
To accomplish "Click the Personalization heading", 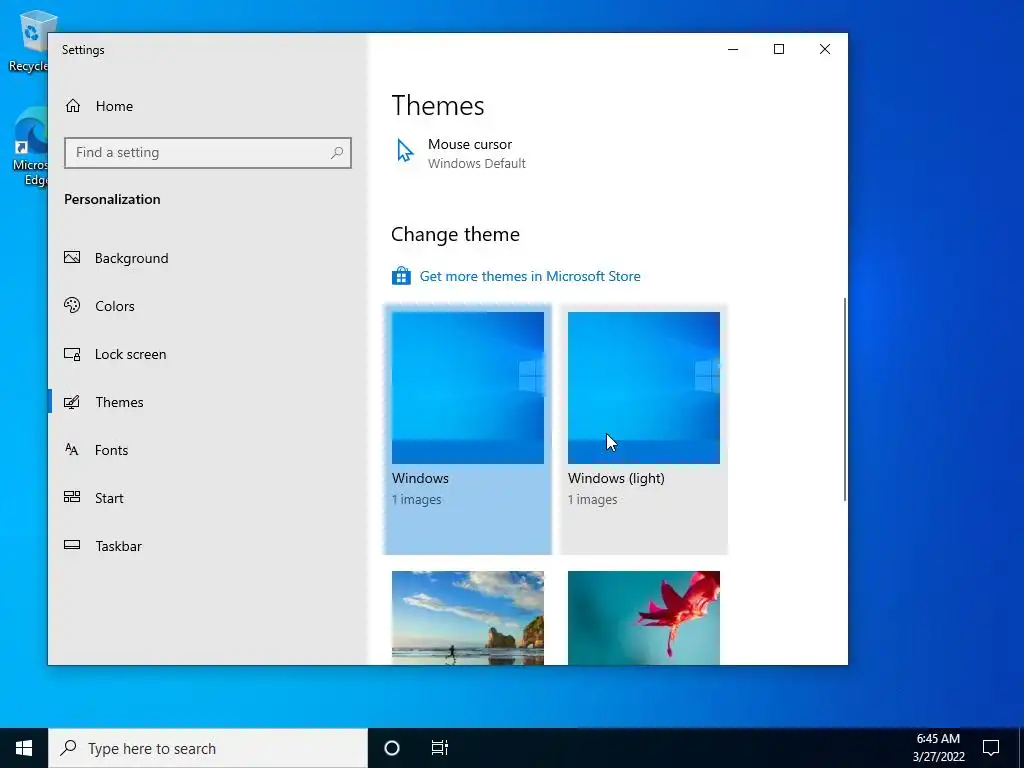I will 112,199.
